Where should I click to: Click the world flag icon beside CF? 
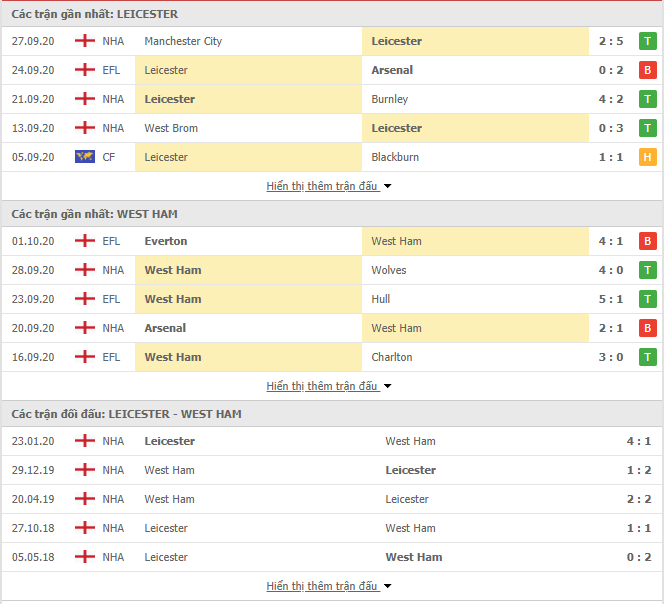click(85, 157)
